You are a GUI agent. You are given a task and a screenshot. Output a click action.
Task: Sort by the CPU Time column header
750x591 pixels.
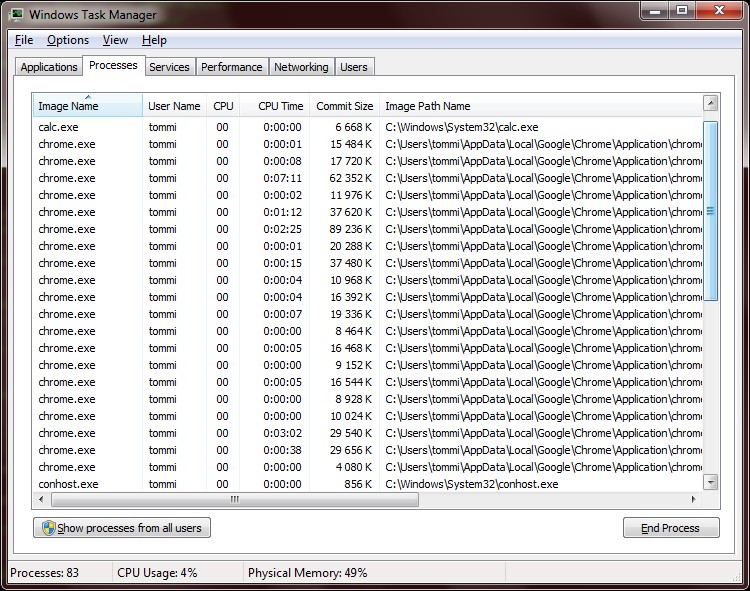click(x=280, y=106)
